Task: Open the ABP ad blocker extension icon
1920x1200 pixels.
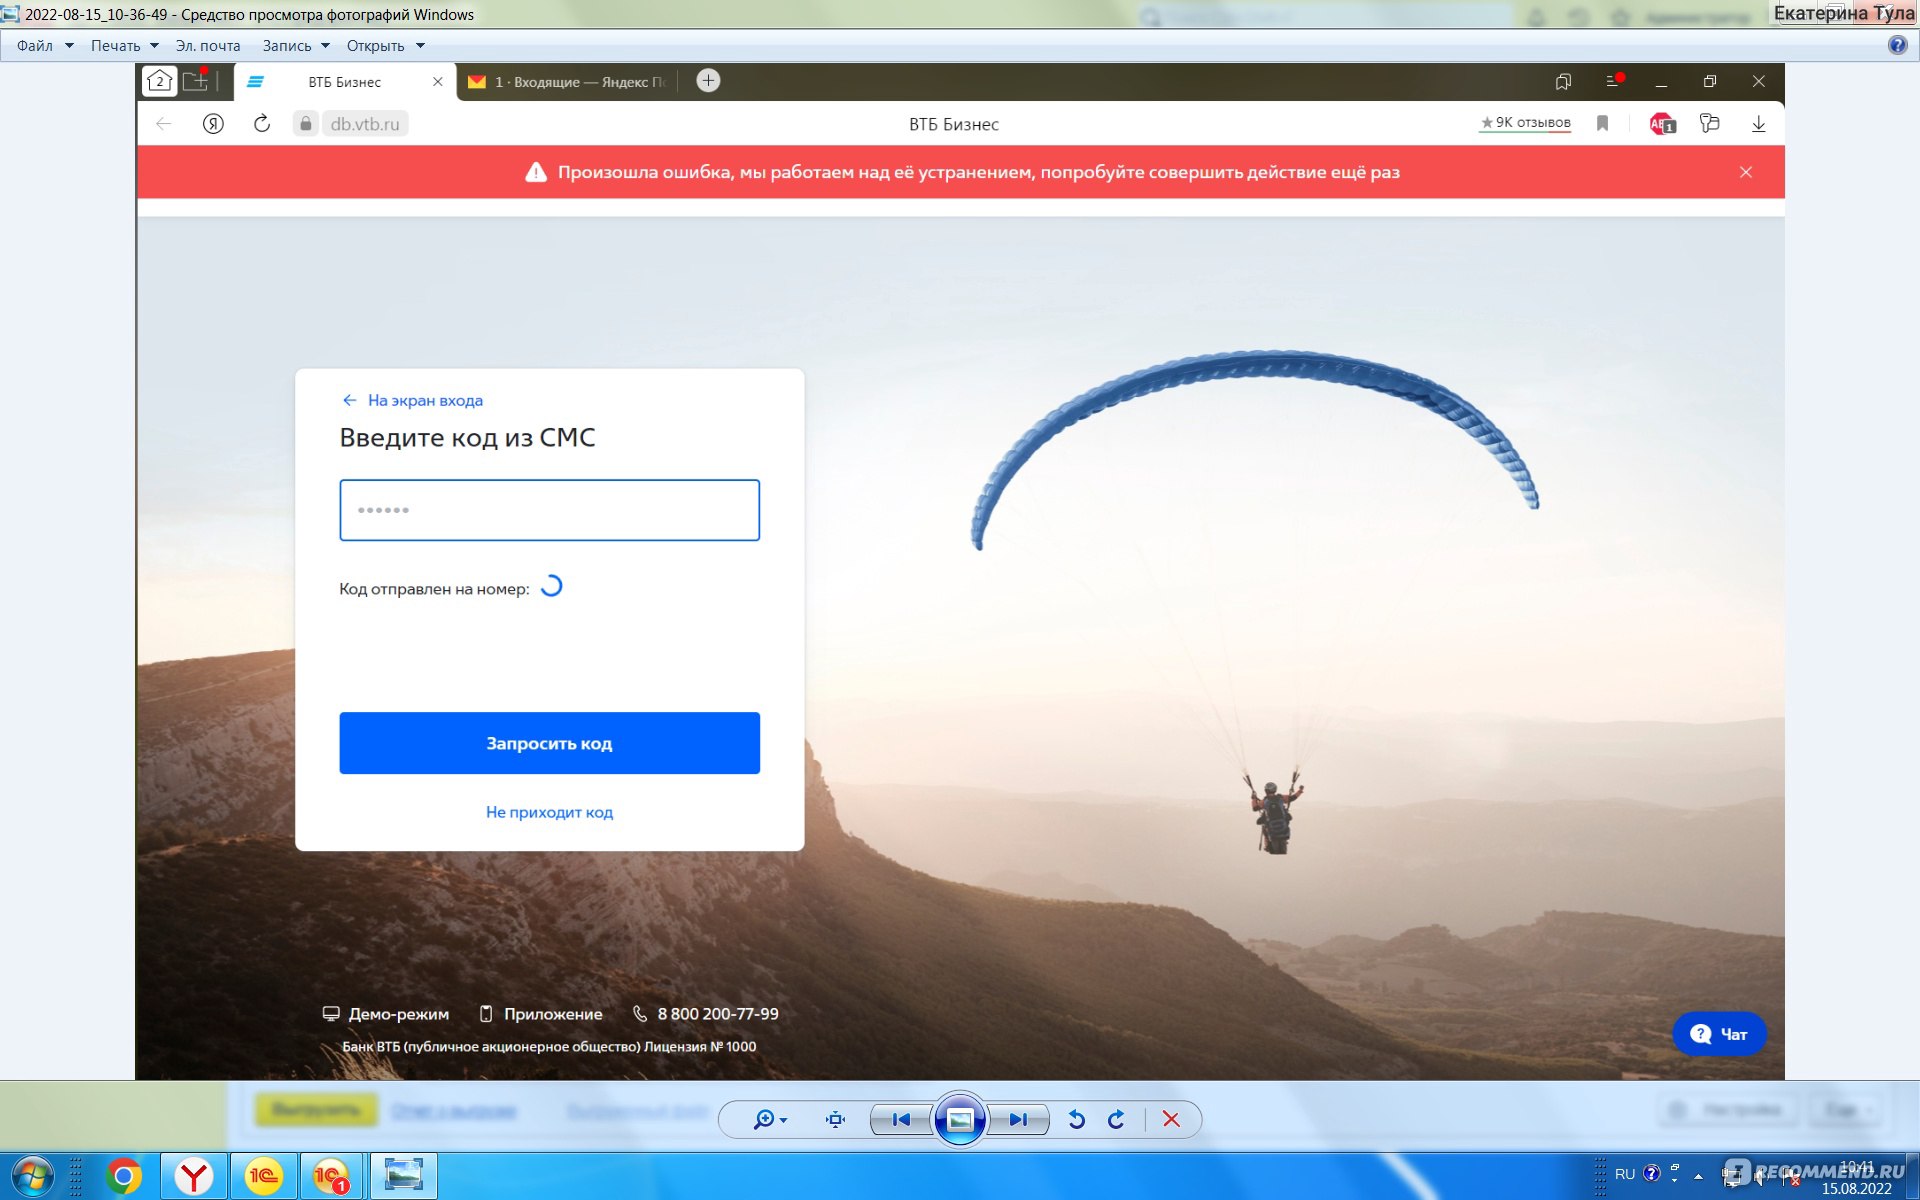Action: pyautogui.click(x=1662, y=124)
